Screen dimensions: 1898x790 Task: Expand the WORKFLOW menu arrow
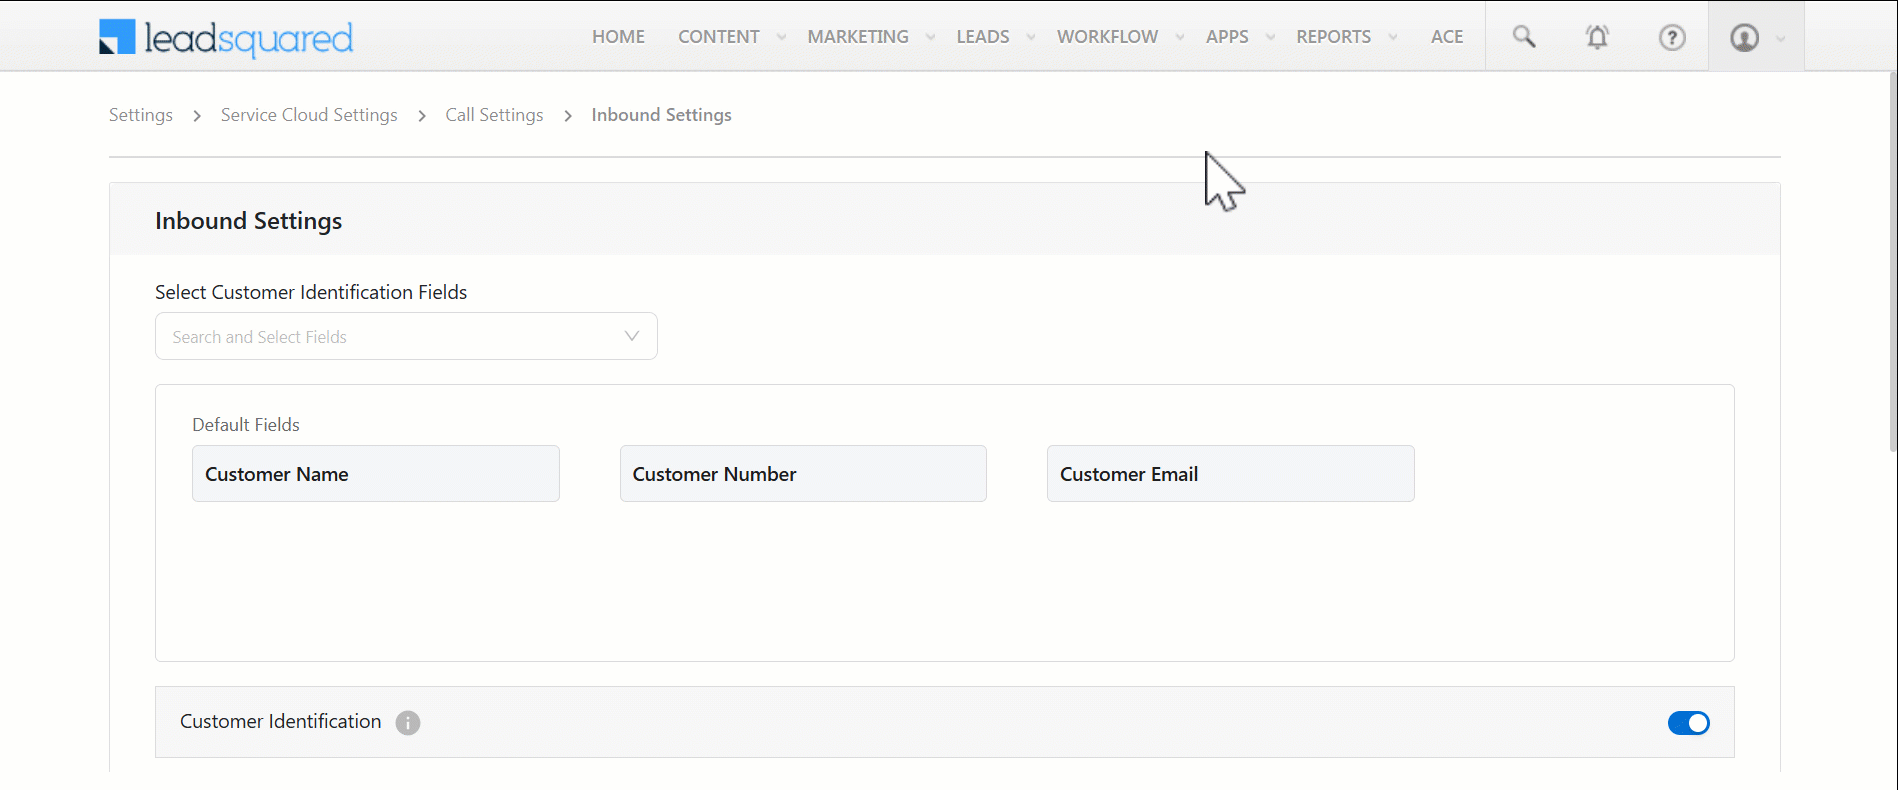pos(1180,37)
